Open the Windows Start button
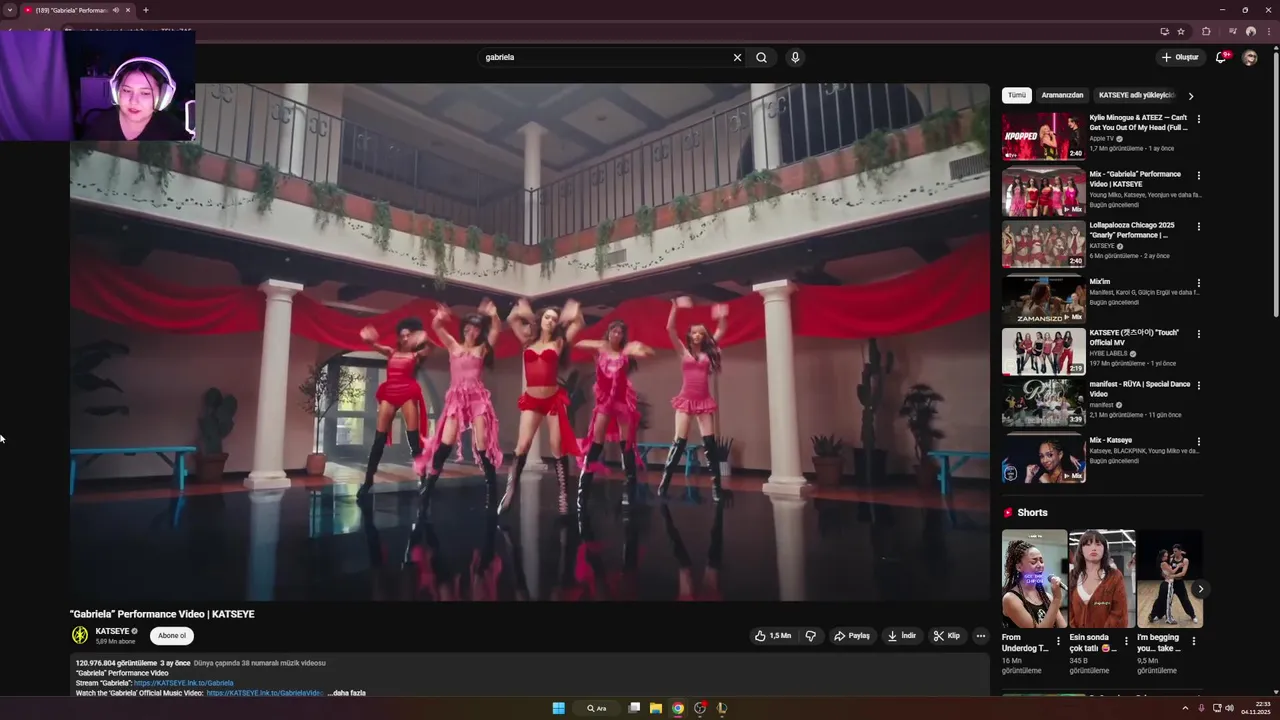 point(558,708)
